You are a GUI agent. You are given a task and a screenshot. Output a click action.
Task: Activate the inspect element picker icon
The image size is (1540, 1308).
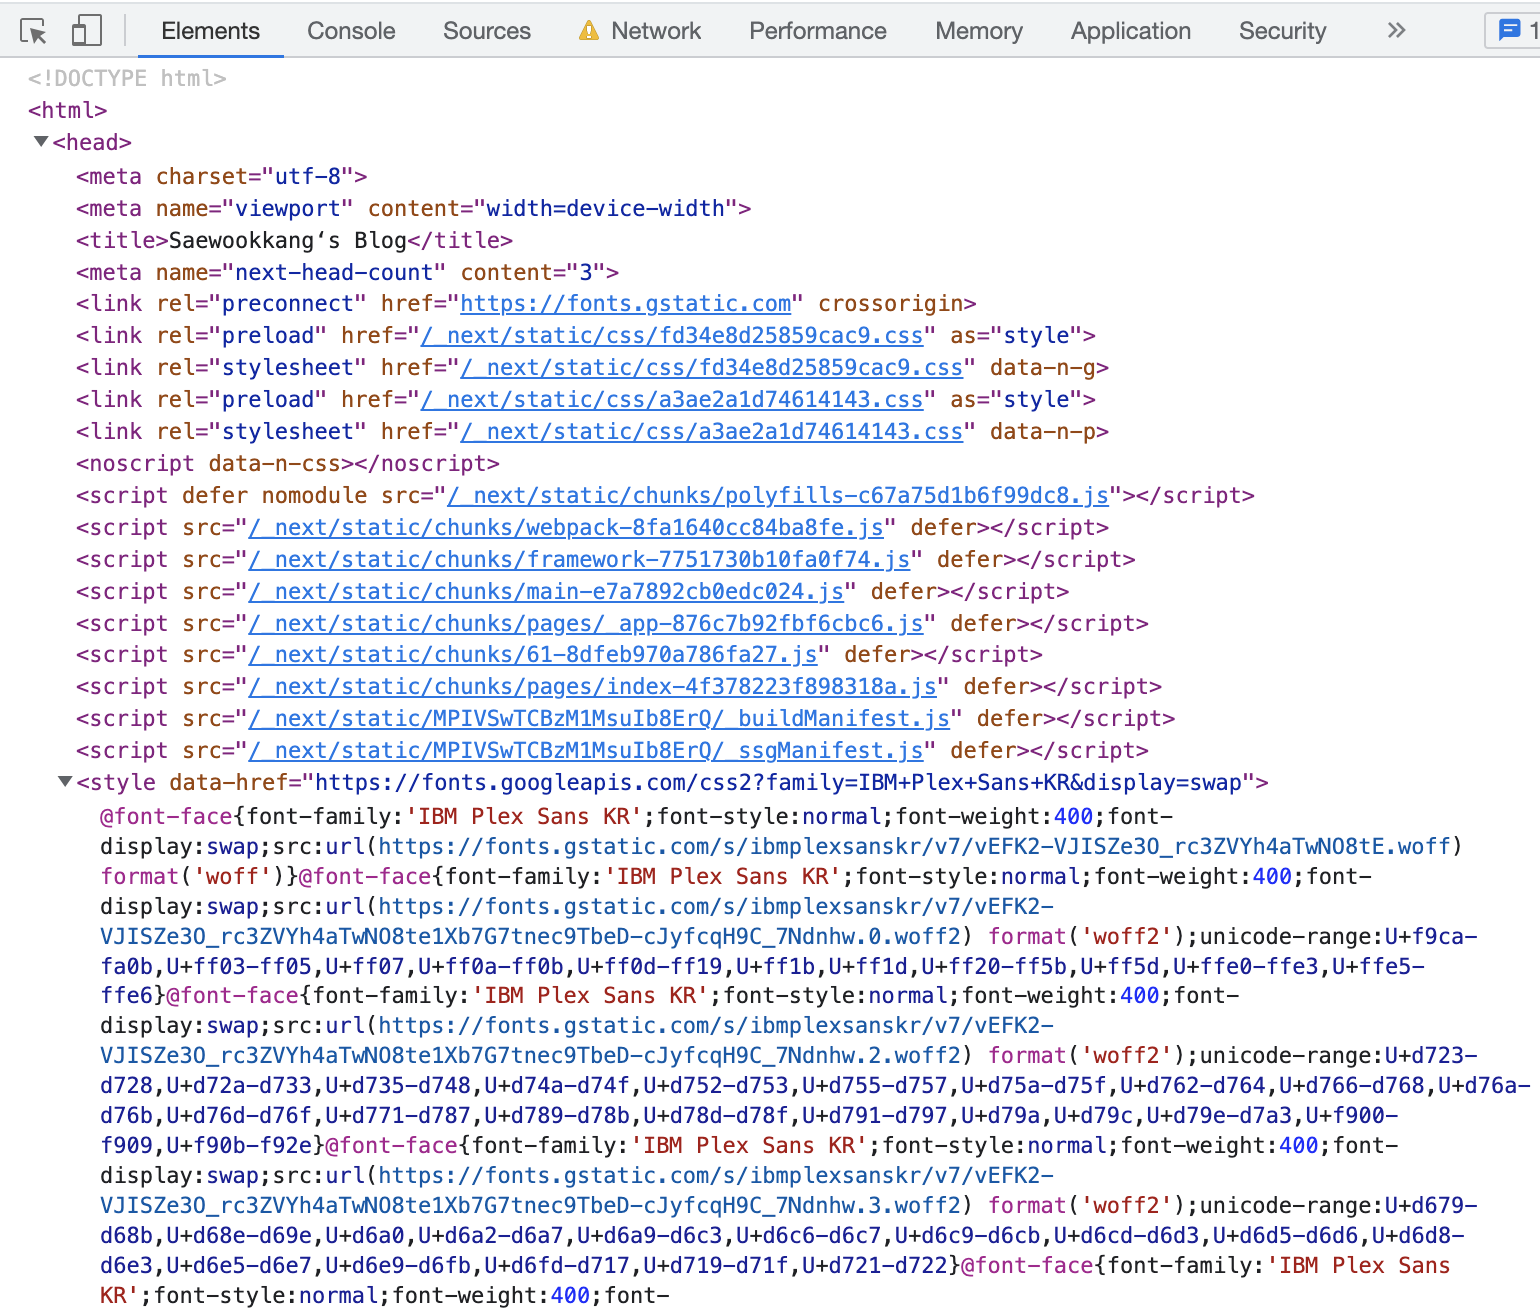[34, 31]
